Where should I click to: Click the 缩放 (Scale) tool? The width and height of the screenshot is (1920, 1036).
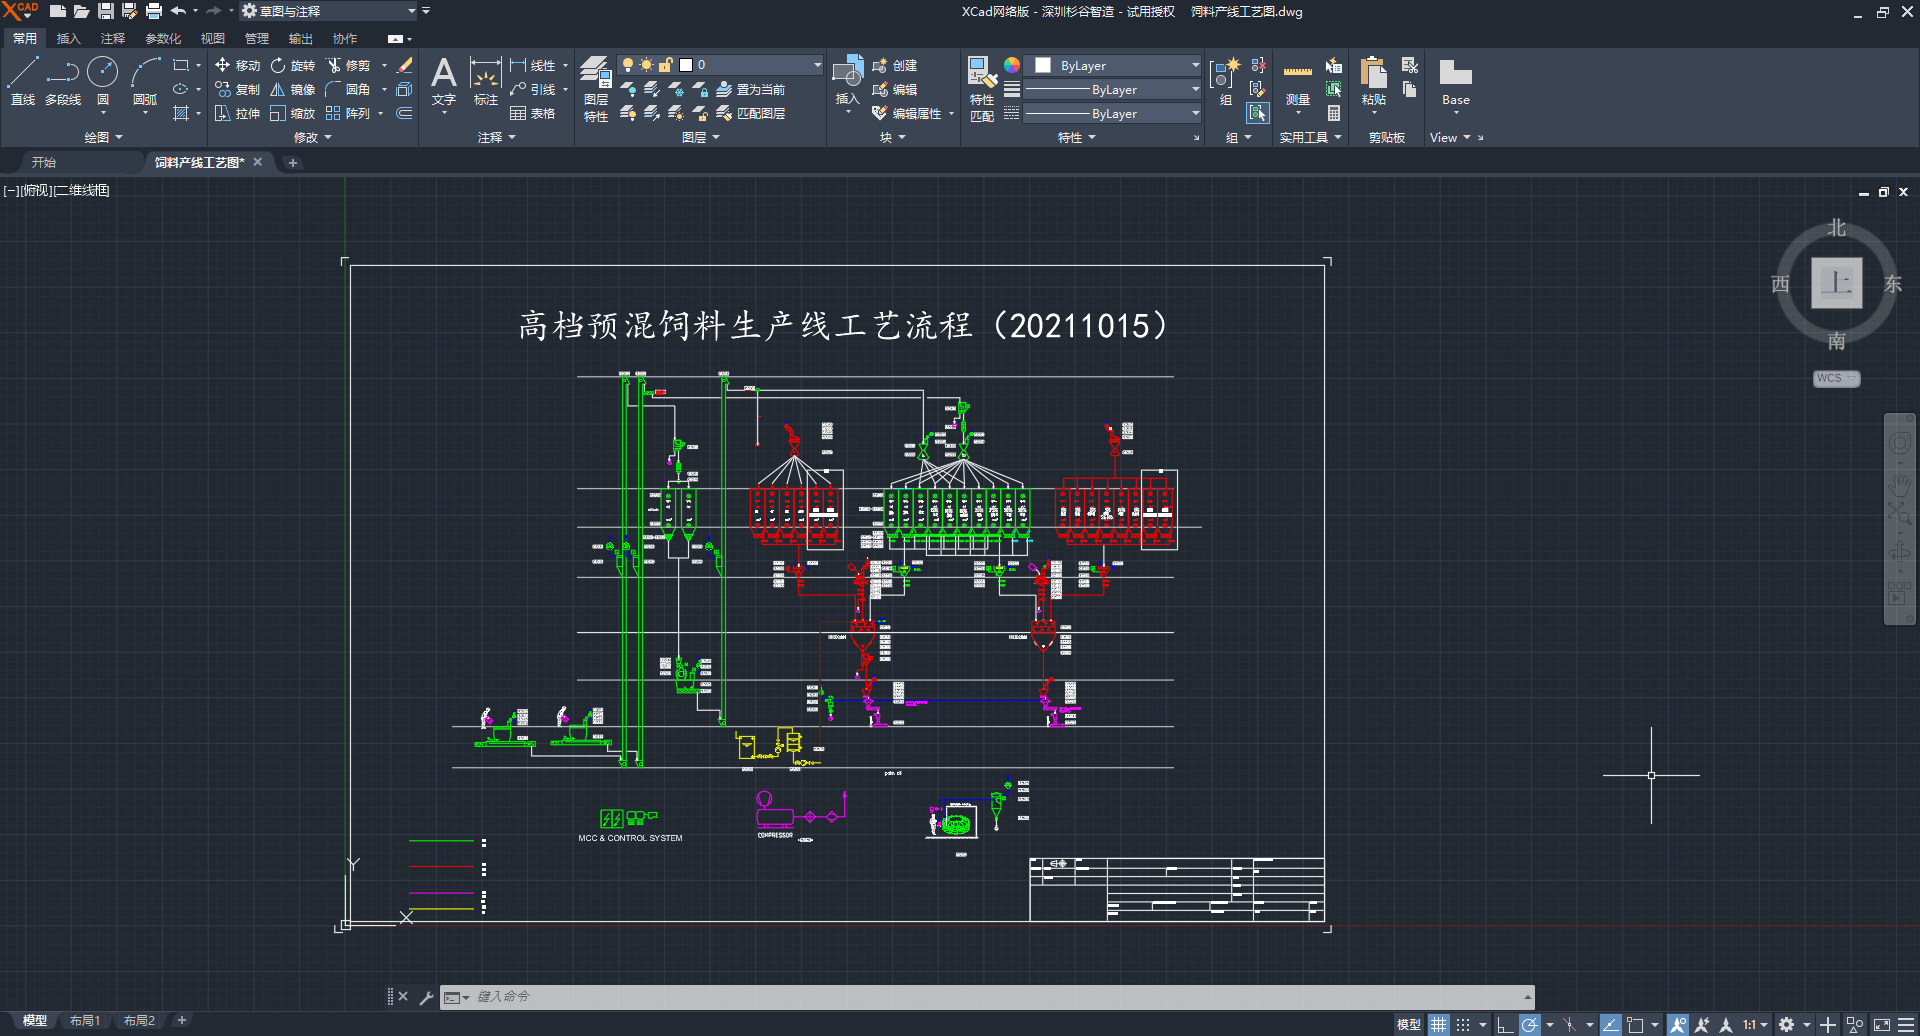[292, 113]
